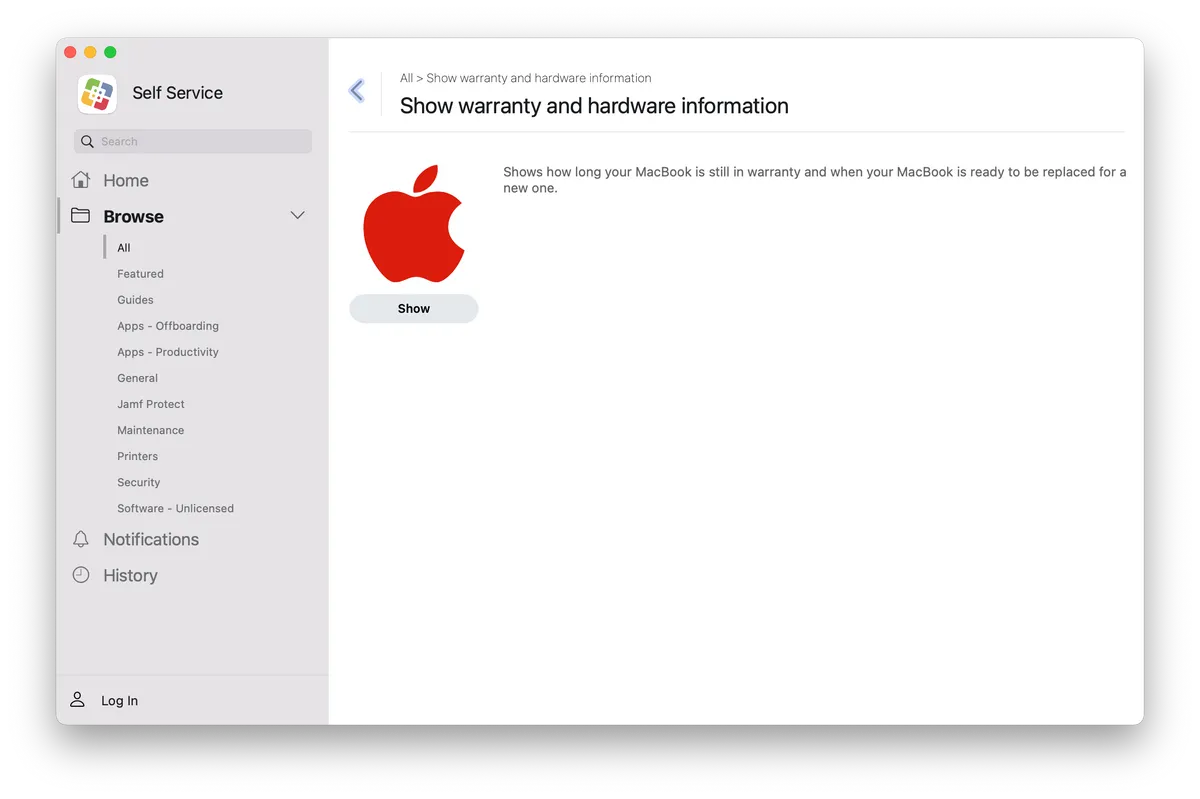The width and height of the screenshot is (1200, 799).
Task: Click the Log In person icon
Action: (x=77, y=700)
